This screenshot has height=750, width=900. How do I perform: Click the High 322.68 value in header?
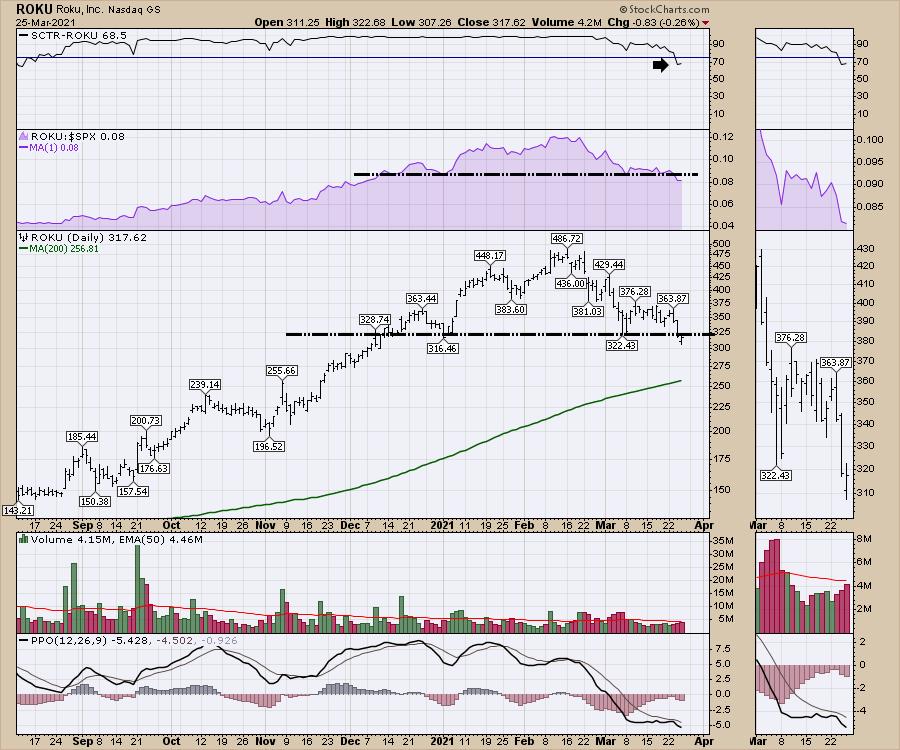[x=355, y=22]
